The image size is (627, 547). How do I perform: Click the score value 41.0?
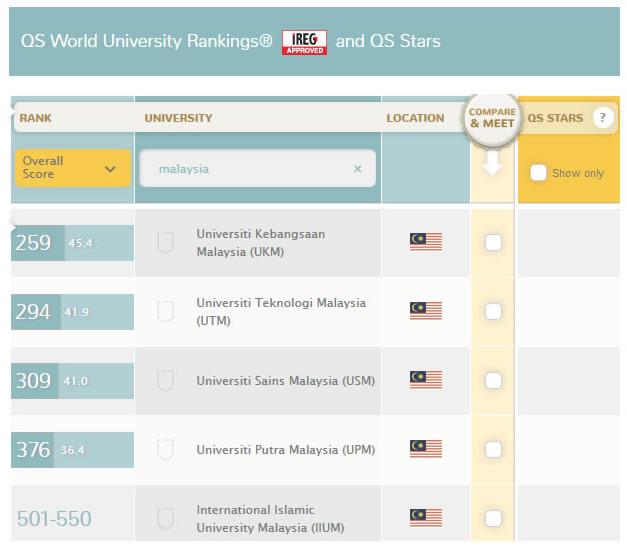point(76,381)
